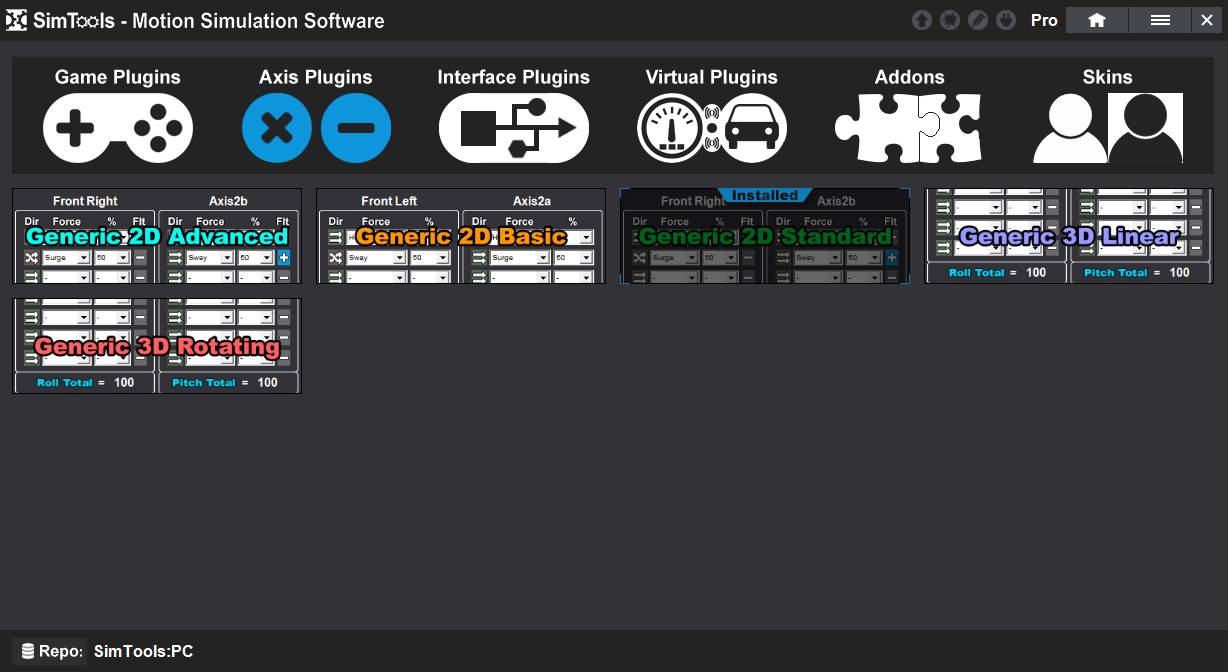Image resolution: width=1228 pixels, height=672 pixels.
Task: Close the SimTools window
Action: point(1206,20)
